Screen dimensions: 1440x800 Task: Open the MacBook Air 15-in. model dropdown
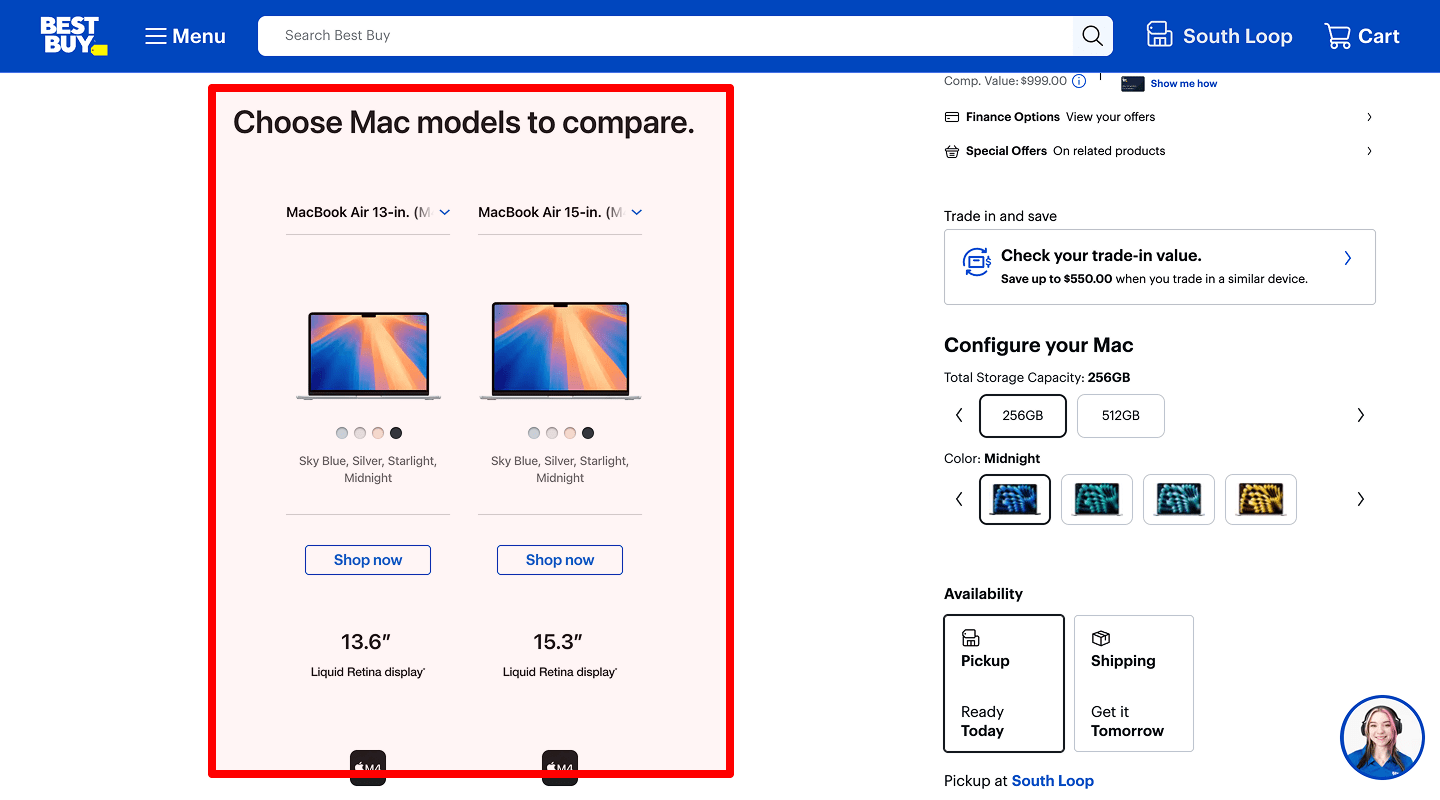pos(637,212)
